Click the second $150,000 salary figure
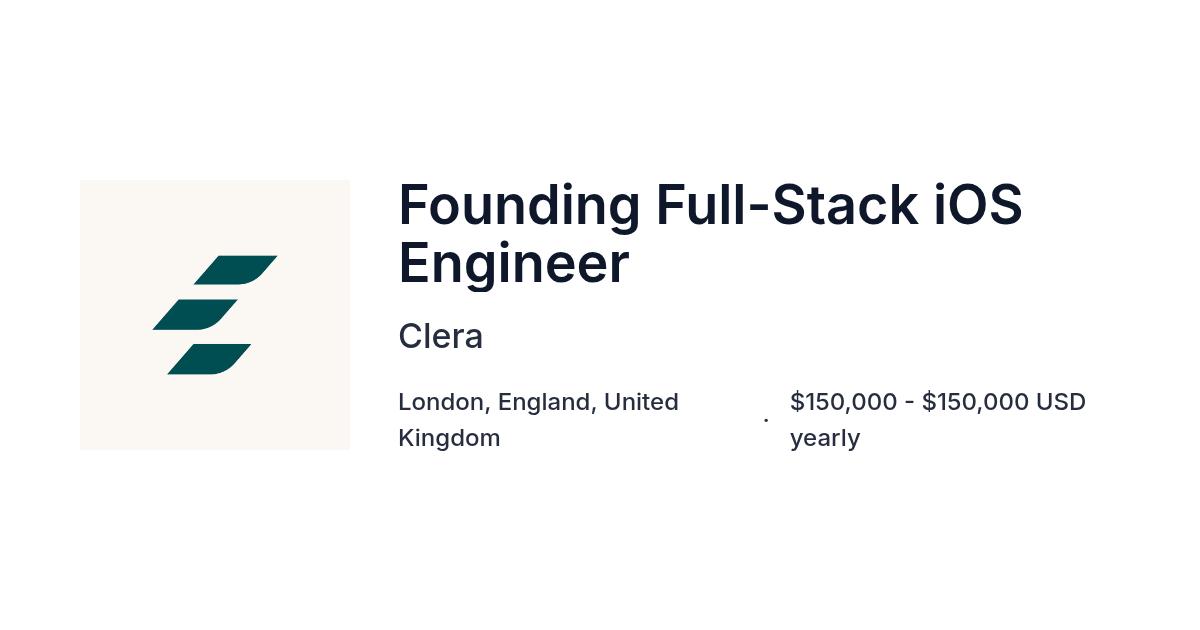This screenshot has height=630, width=1200. [x=975, y=402]
